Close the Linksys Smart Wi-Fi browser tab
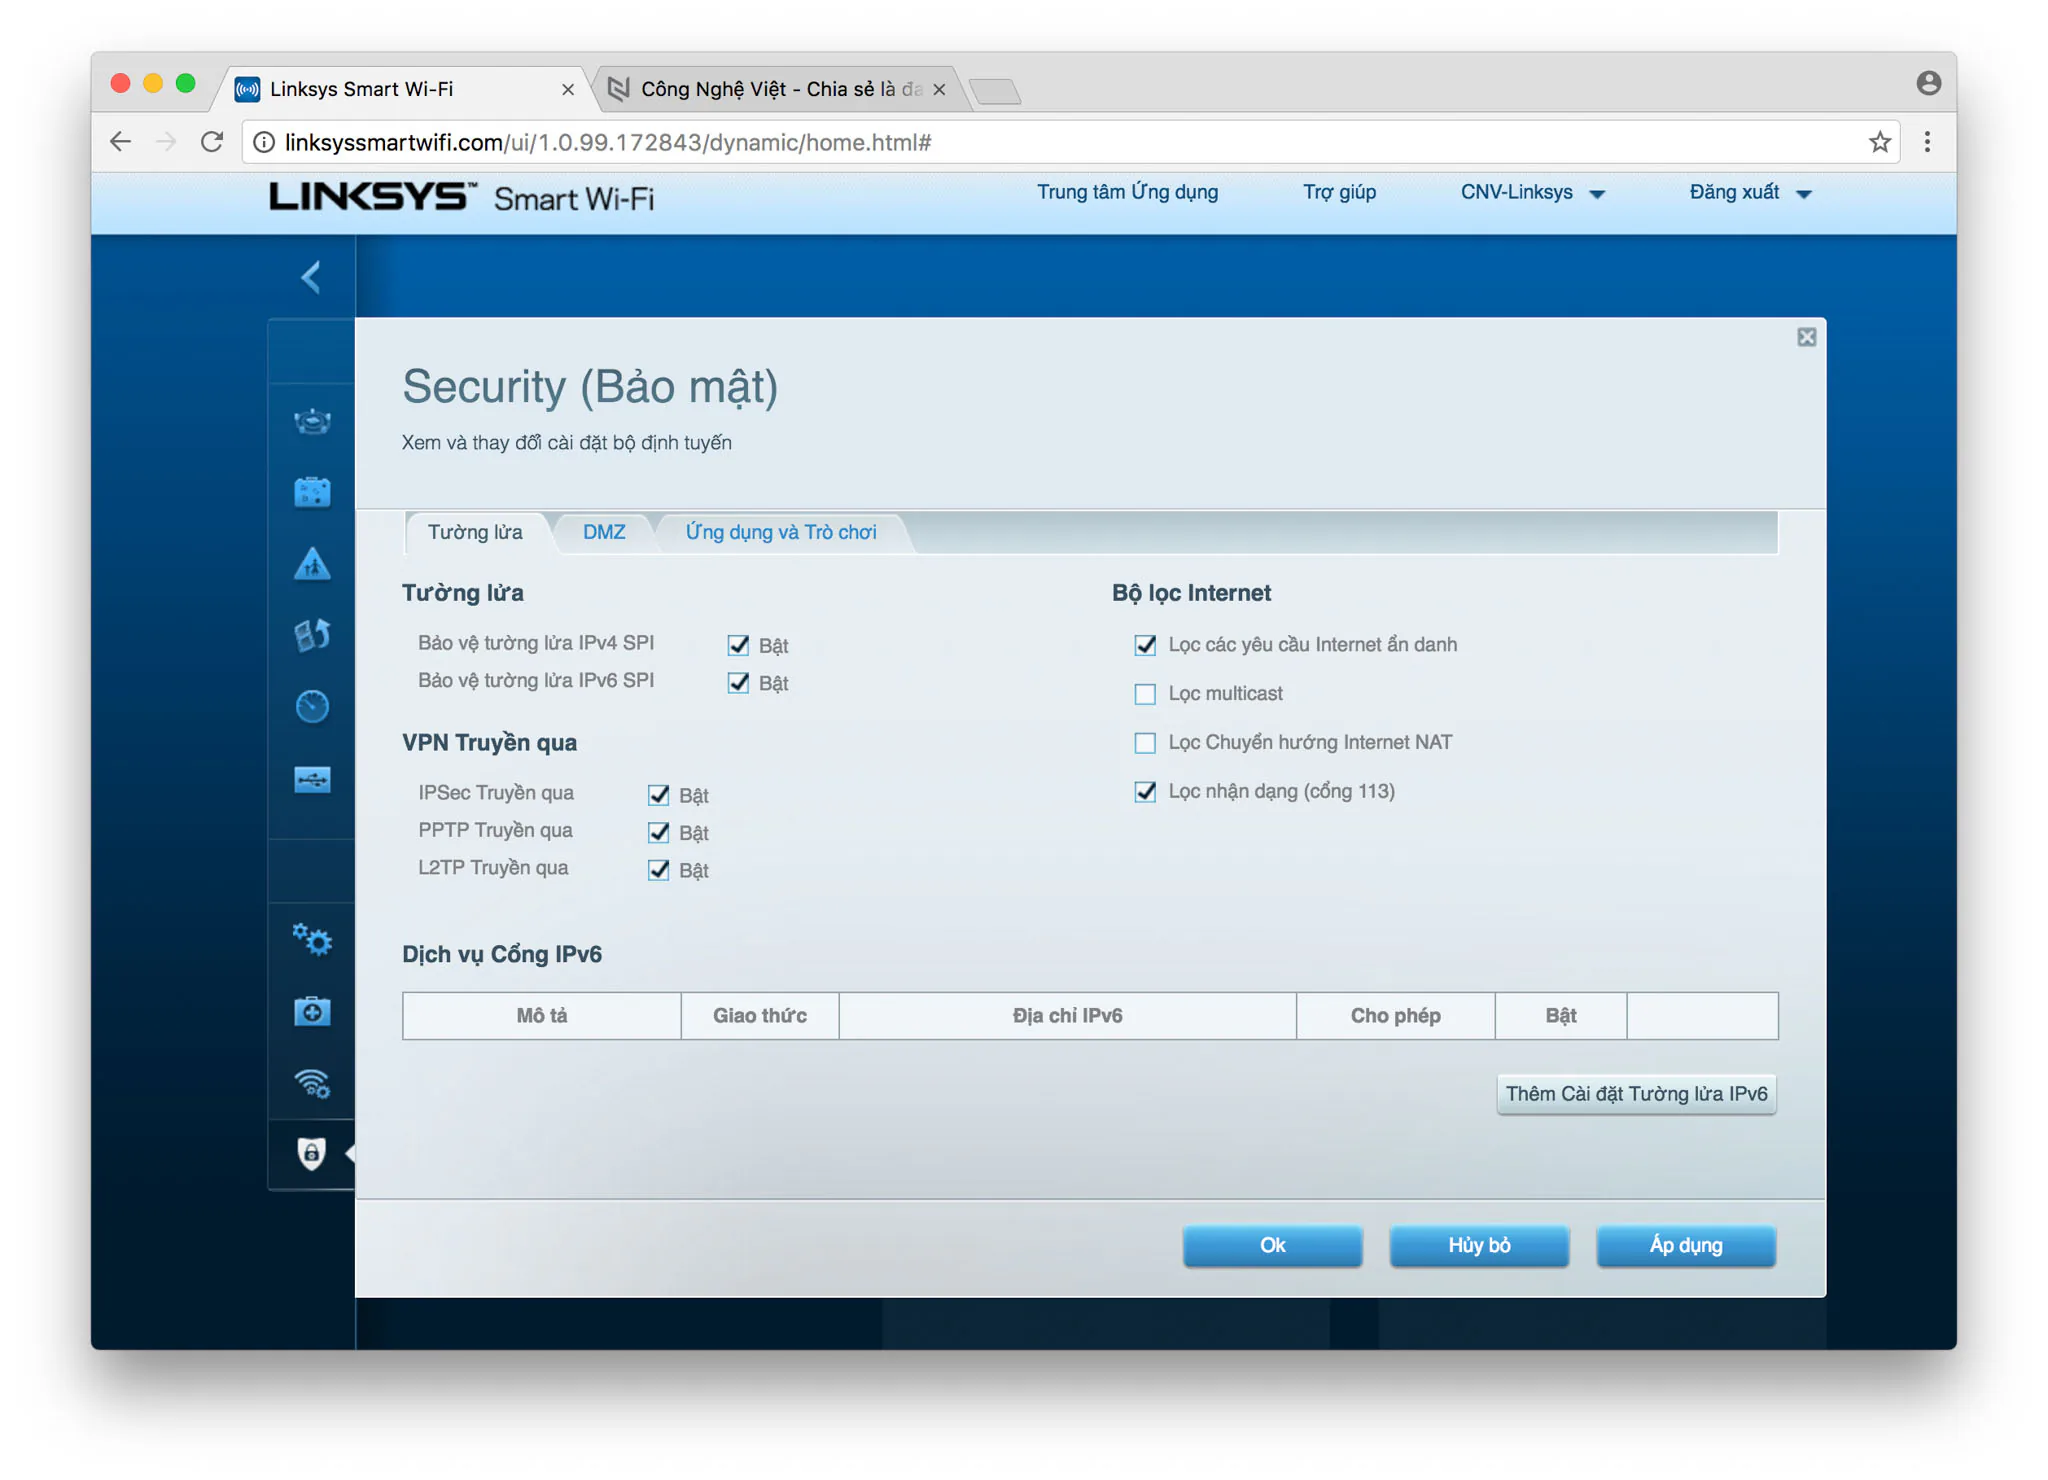The width and height of the screenshot is (2048, 1480). pyautogui.click(x=568, y=89)
